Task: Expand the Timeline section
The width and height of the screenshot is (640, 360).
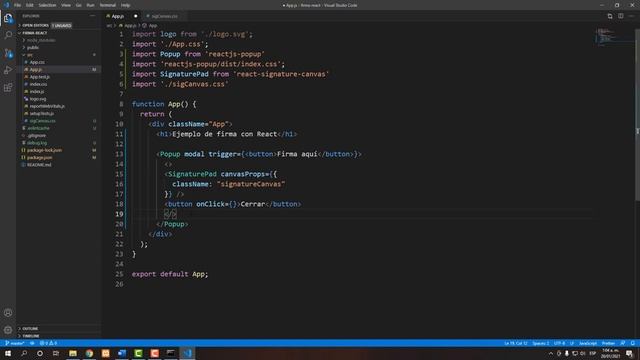Action: [x=31, y=336]
